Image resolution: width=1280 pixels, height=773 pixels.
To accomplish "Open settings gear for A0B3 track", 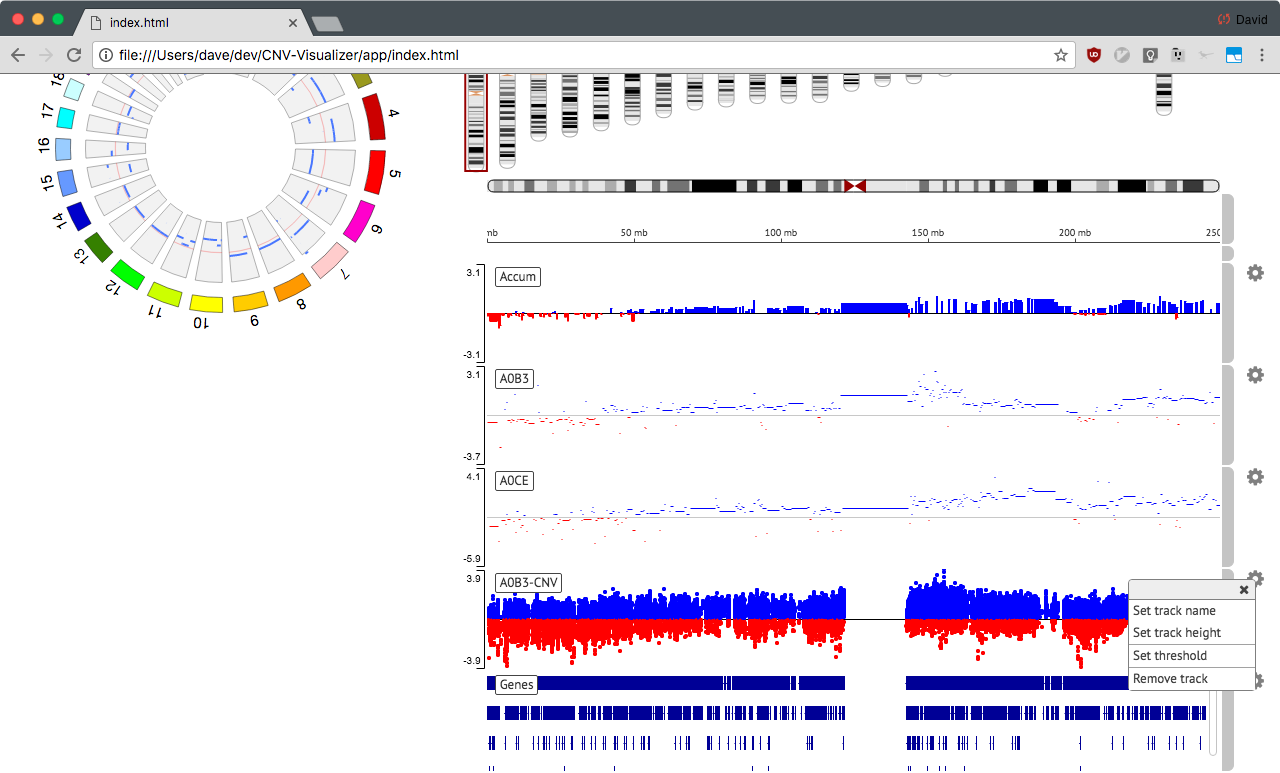I will click(1255, 375).
